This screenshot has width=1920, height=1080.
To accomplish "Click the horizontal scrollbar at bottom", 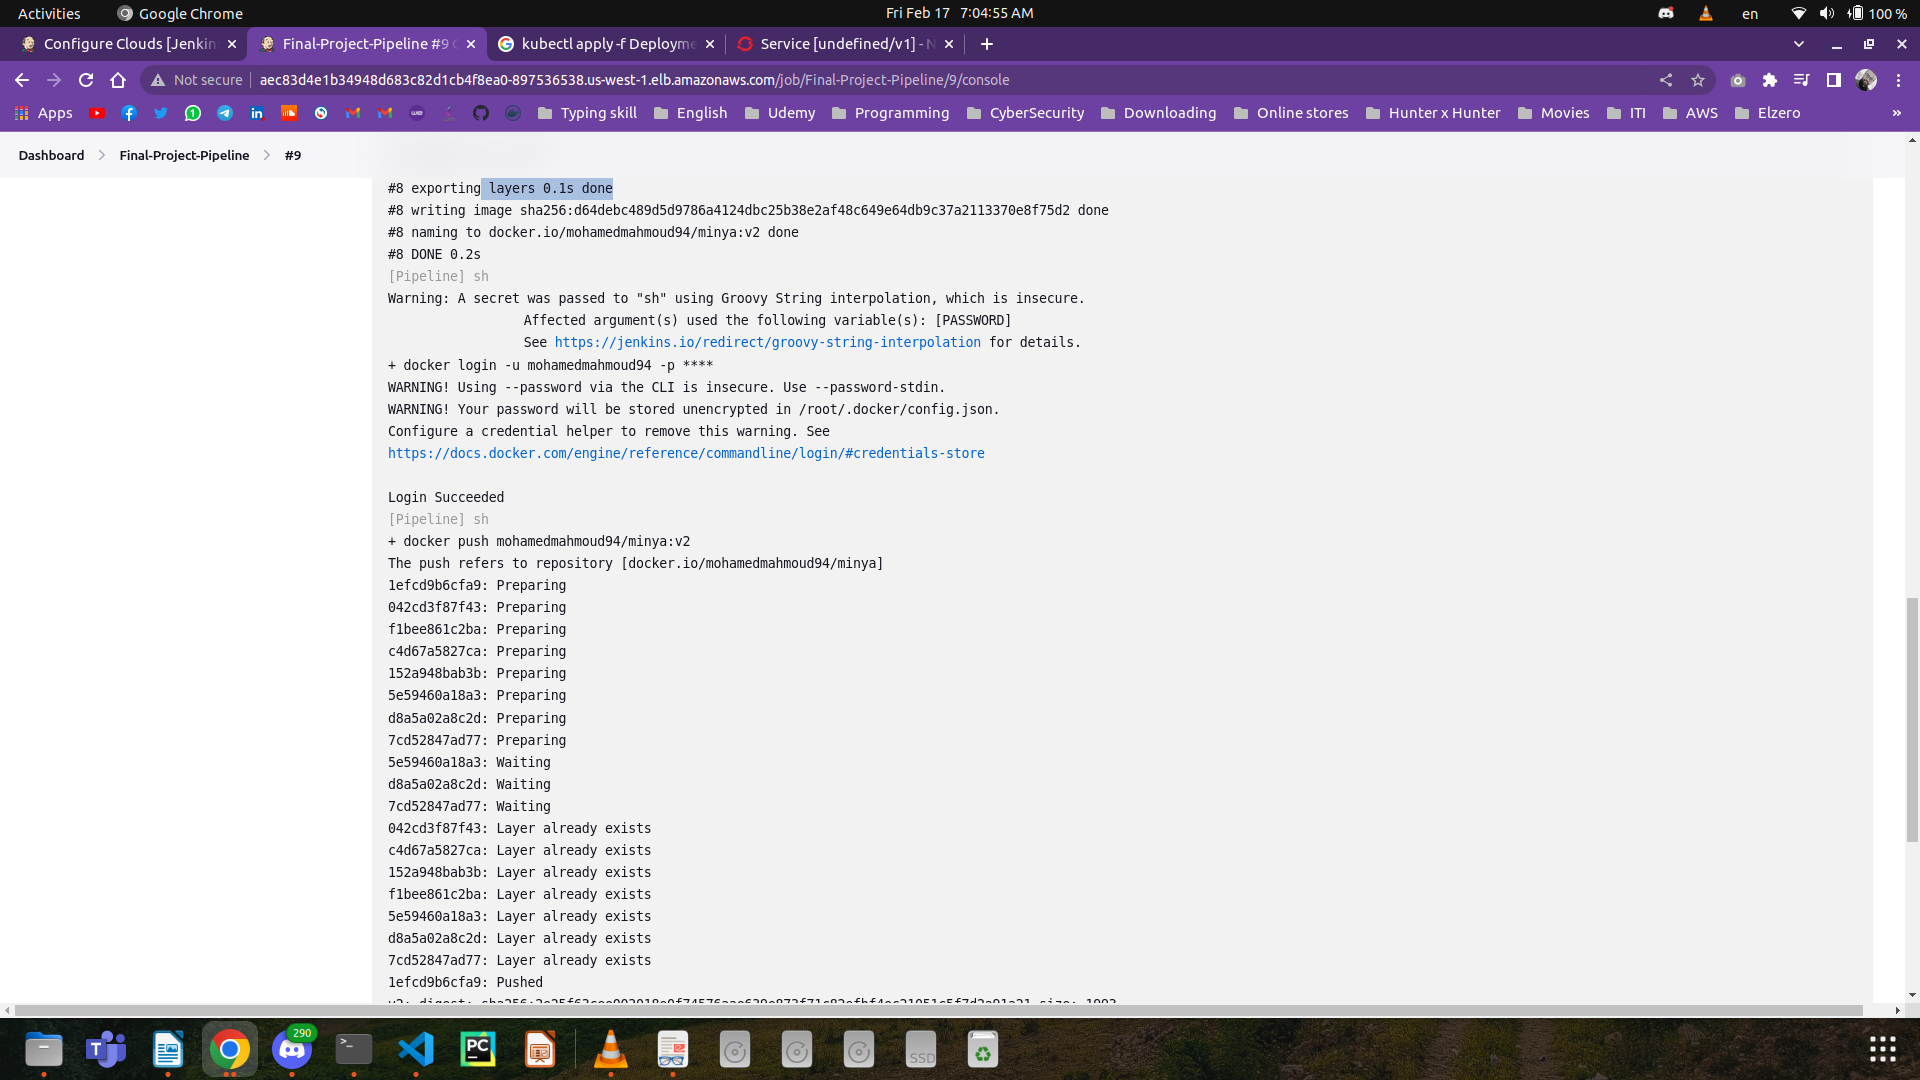I will (x=938, y=1010).
